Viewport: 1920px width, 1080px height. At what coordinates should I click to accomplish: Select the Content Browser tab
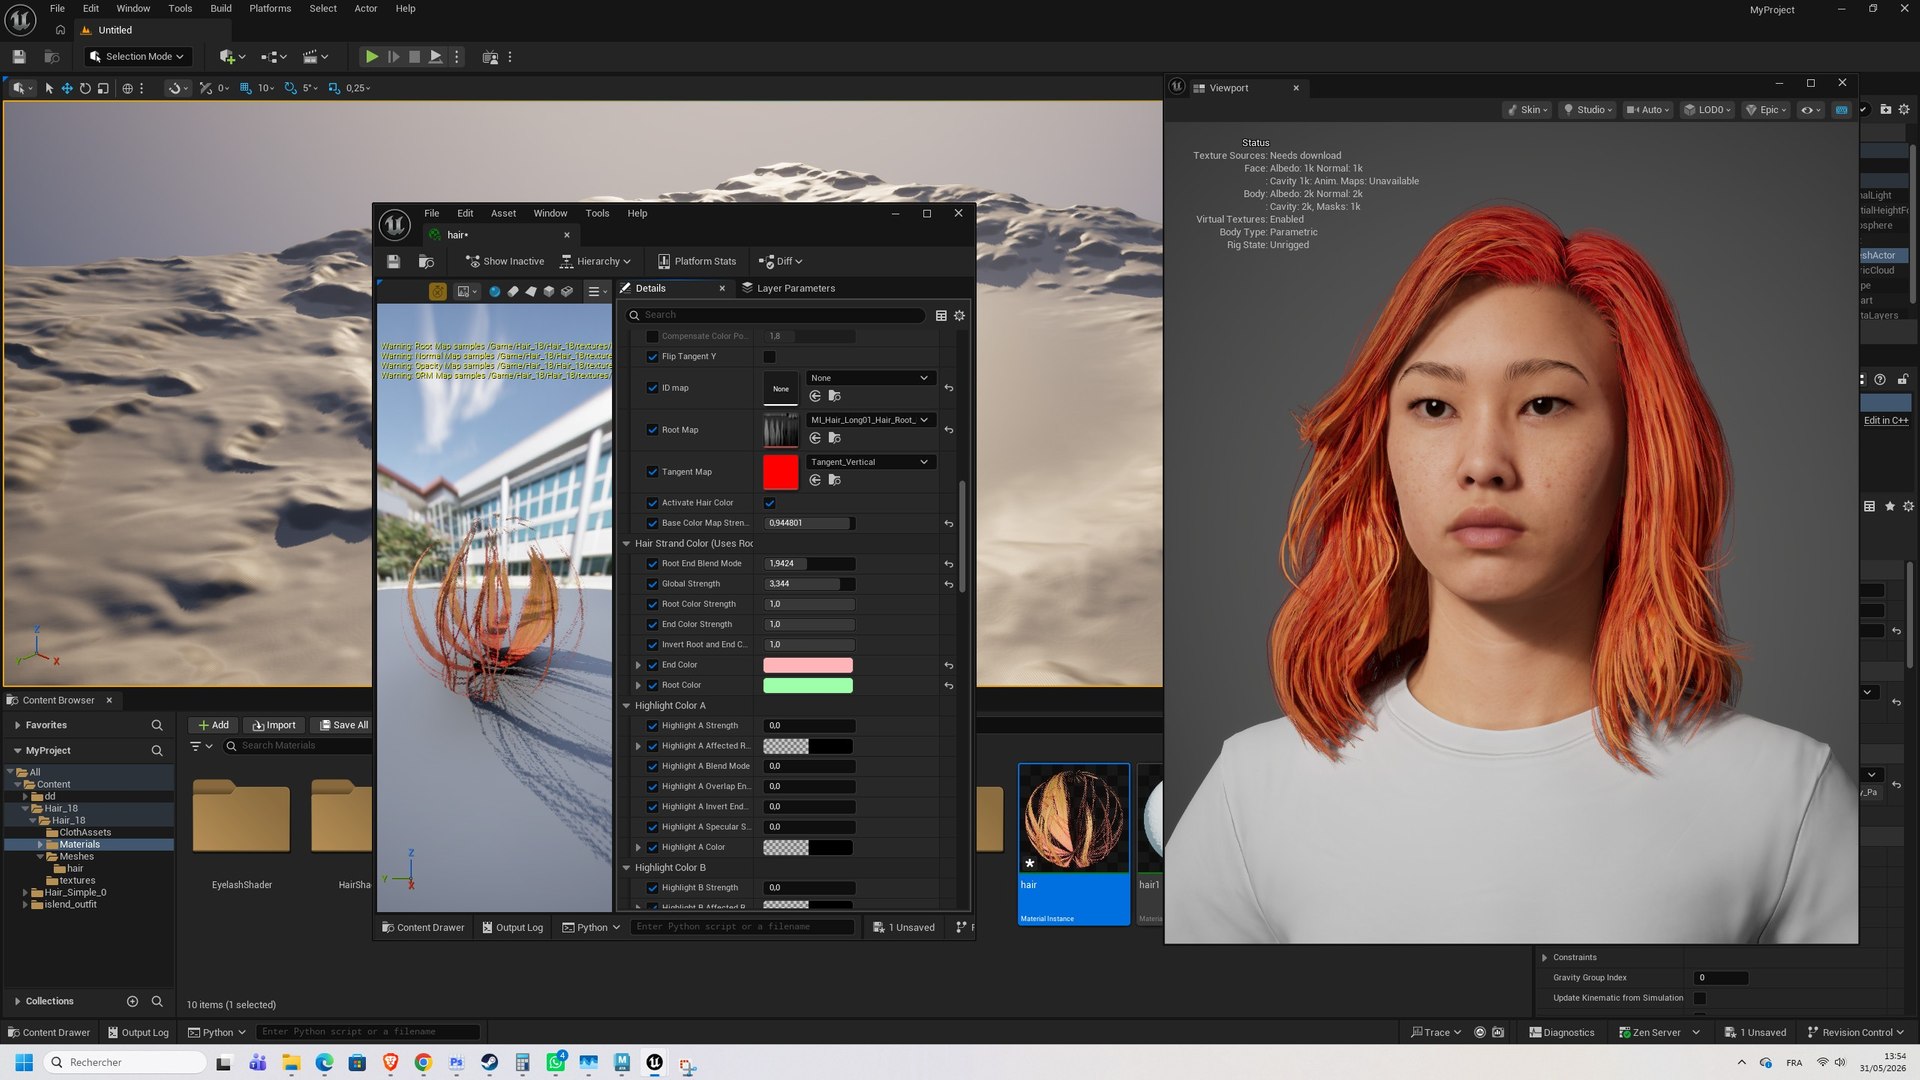(x=58, y=700)
